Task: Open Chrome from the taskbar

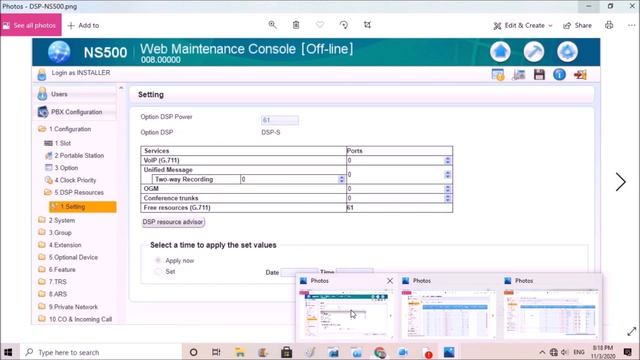Action: pyautogui.click(x=380, y=352)
